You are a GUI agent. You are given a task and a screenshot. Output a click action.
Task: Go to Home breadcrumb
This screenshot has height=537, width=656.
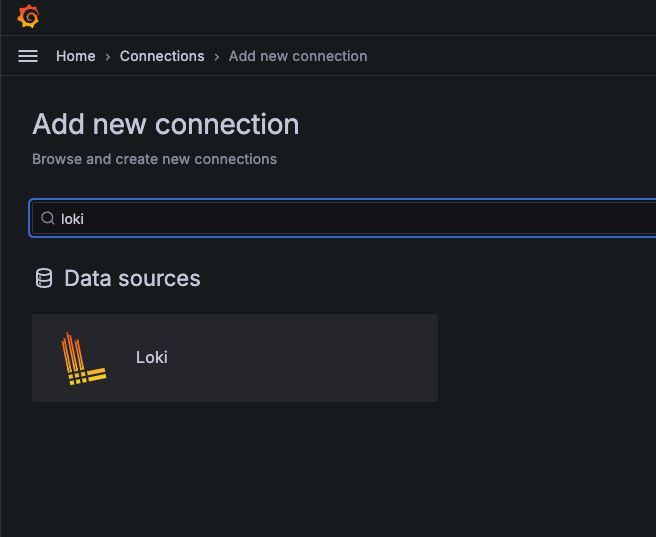76,56
